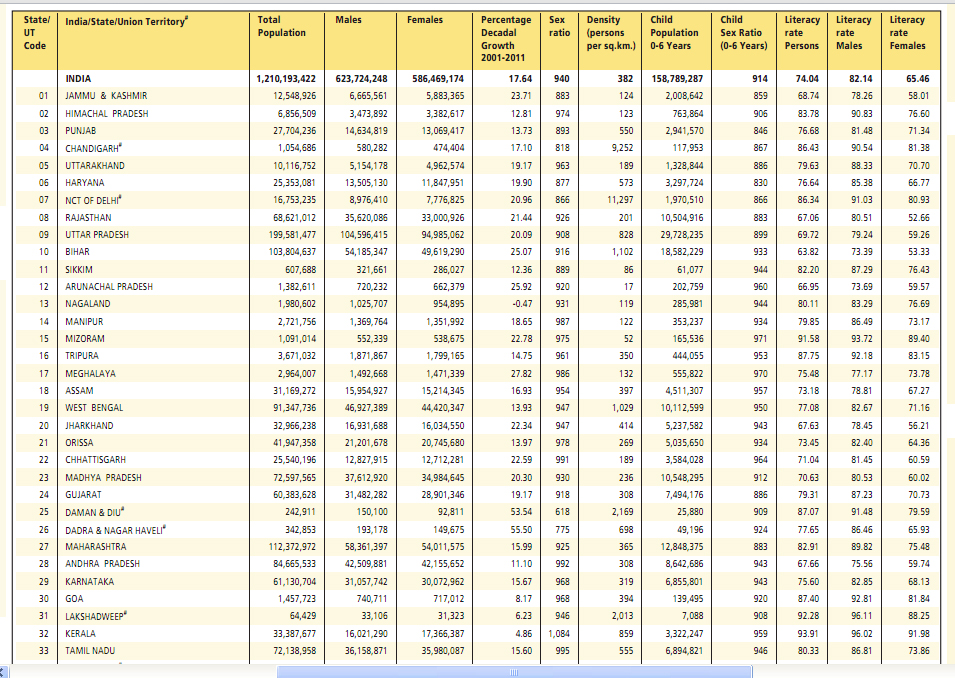Click the 'Females' column header
The height and width of the screenshot is (678, 955).
(425, 20)
